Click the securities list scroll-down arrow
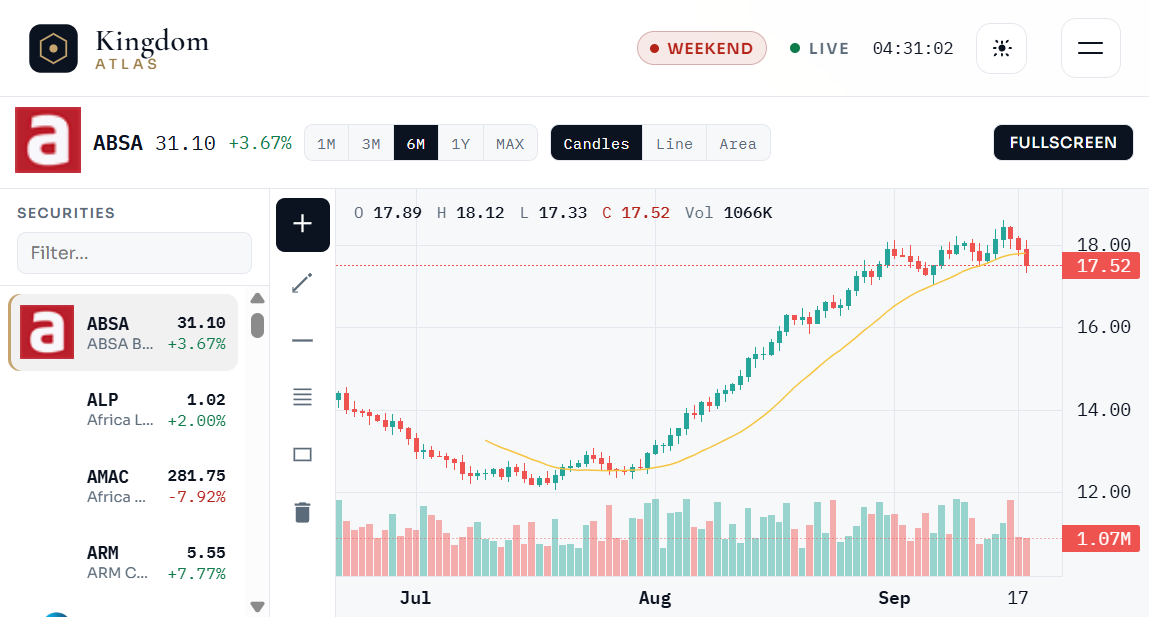The width and height of the screenshot is (1149, 617). tap(257, 607)
